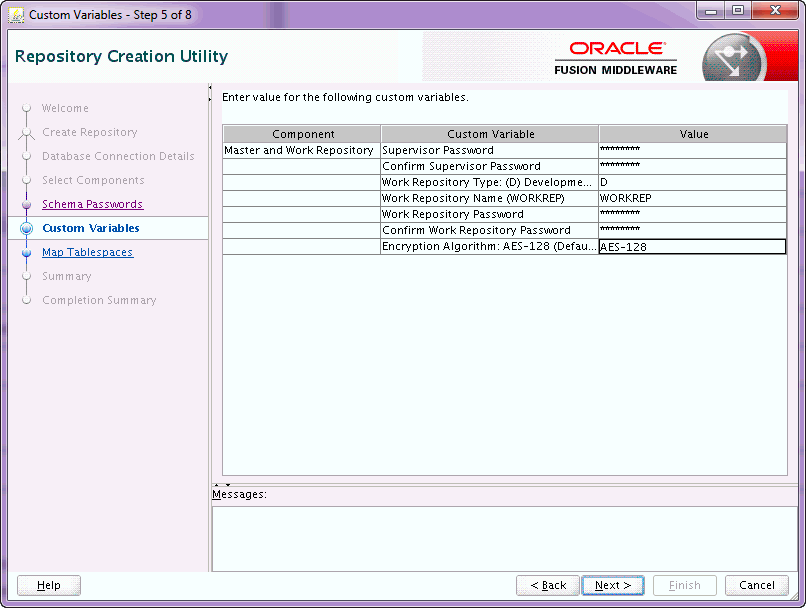
Task: Edit the AES-128 encryption algorithm value
Action: pyautogui.click(x=692, y=247)
